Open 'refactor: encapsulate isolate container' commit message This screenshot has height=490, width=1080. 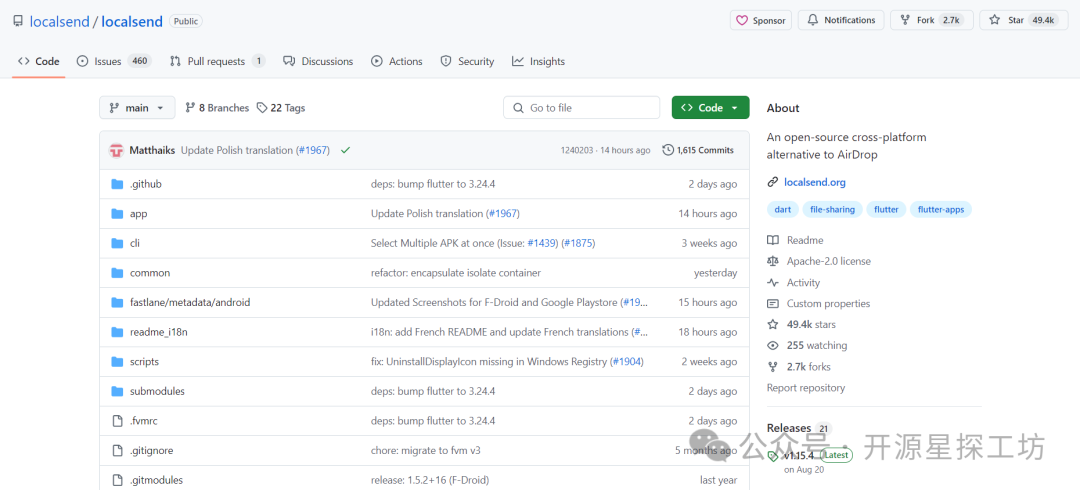[x=456, y=273]
